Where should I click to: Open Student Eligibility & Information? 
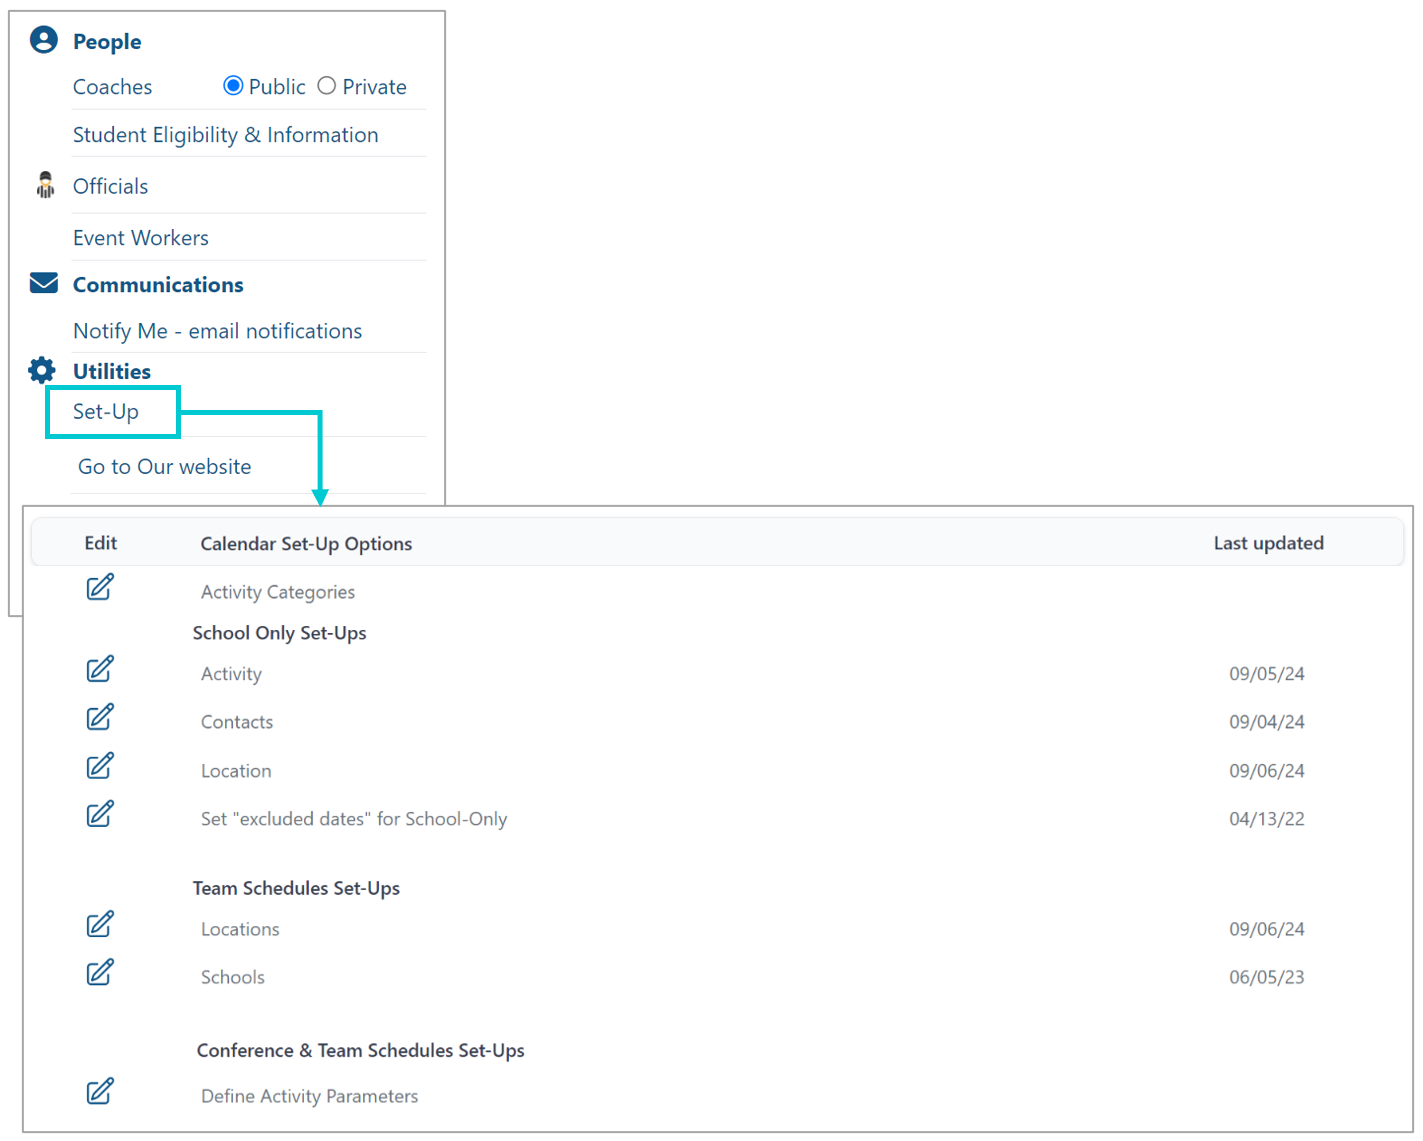(x=225, y=135)
